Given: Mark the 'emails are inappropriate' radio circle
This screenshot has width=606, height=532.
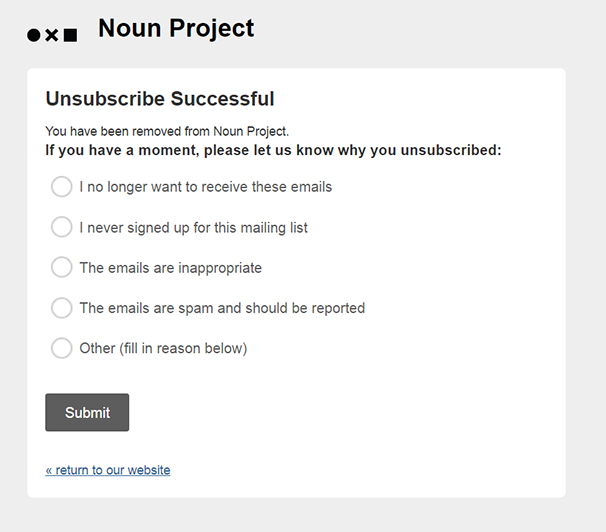Looking at the screenshot, I should 61,267.
